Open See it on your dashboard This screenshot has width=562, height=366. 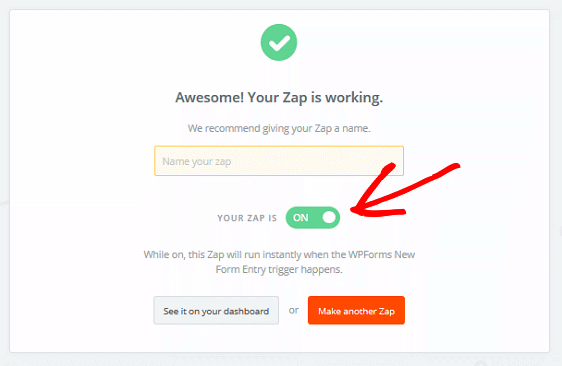point(216,310)
